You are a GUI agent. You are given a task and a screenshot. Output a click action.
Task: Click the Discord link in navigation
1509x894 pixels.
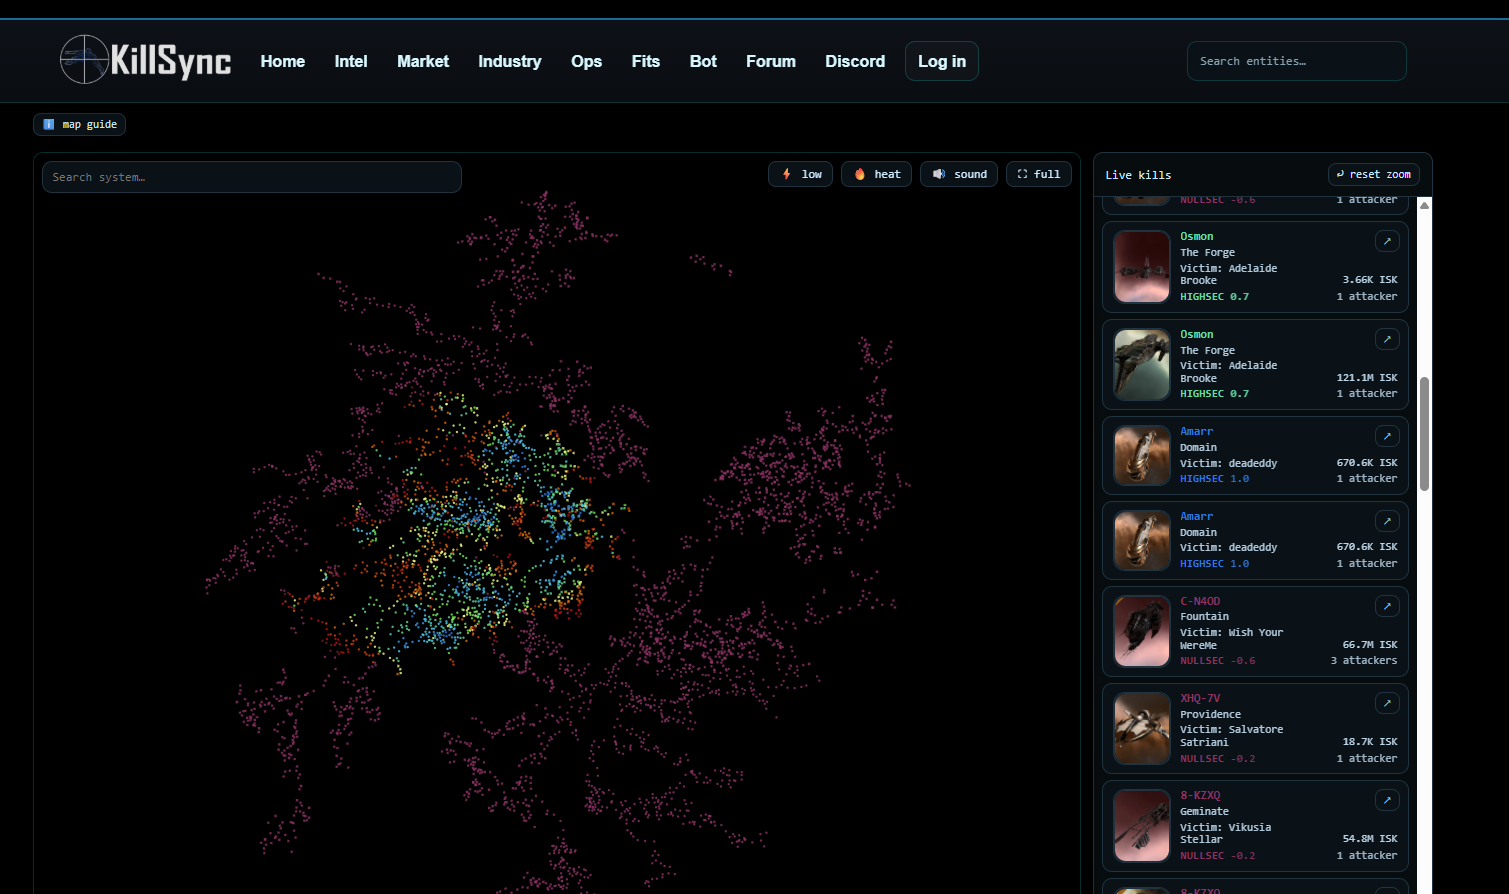855,61
